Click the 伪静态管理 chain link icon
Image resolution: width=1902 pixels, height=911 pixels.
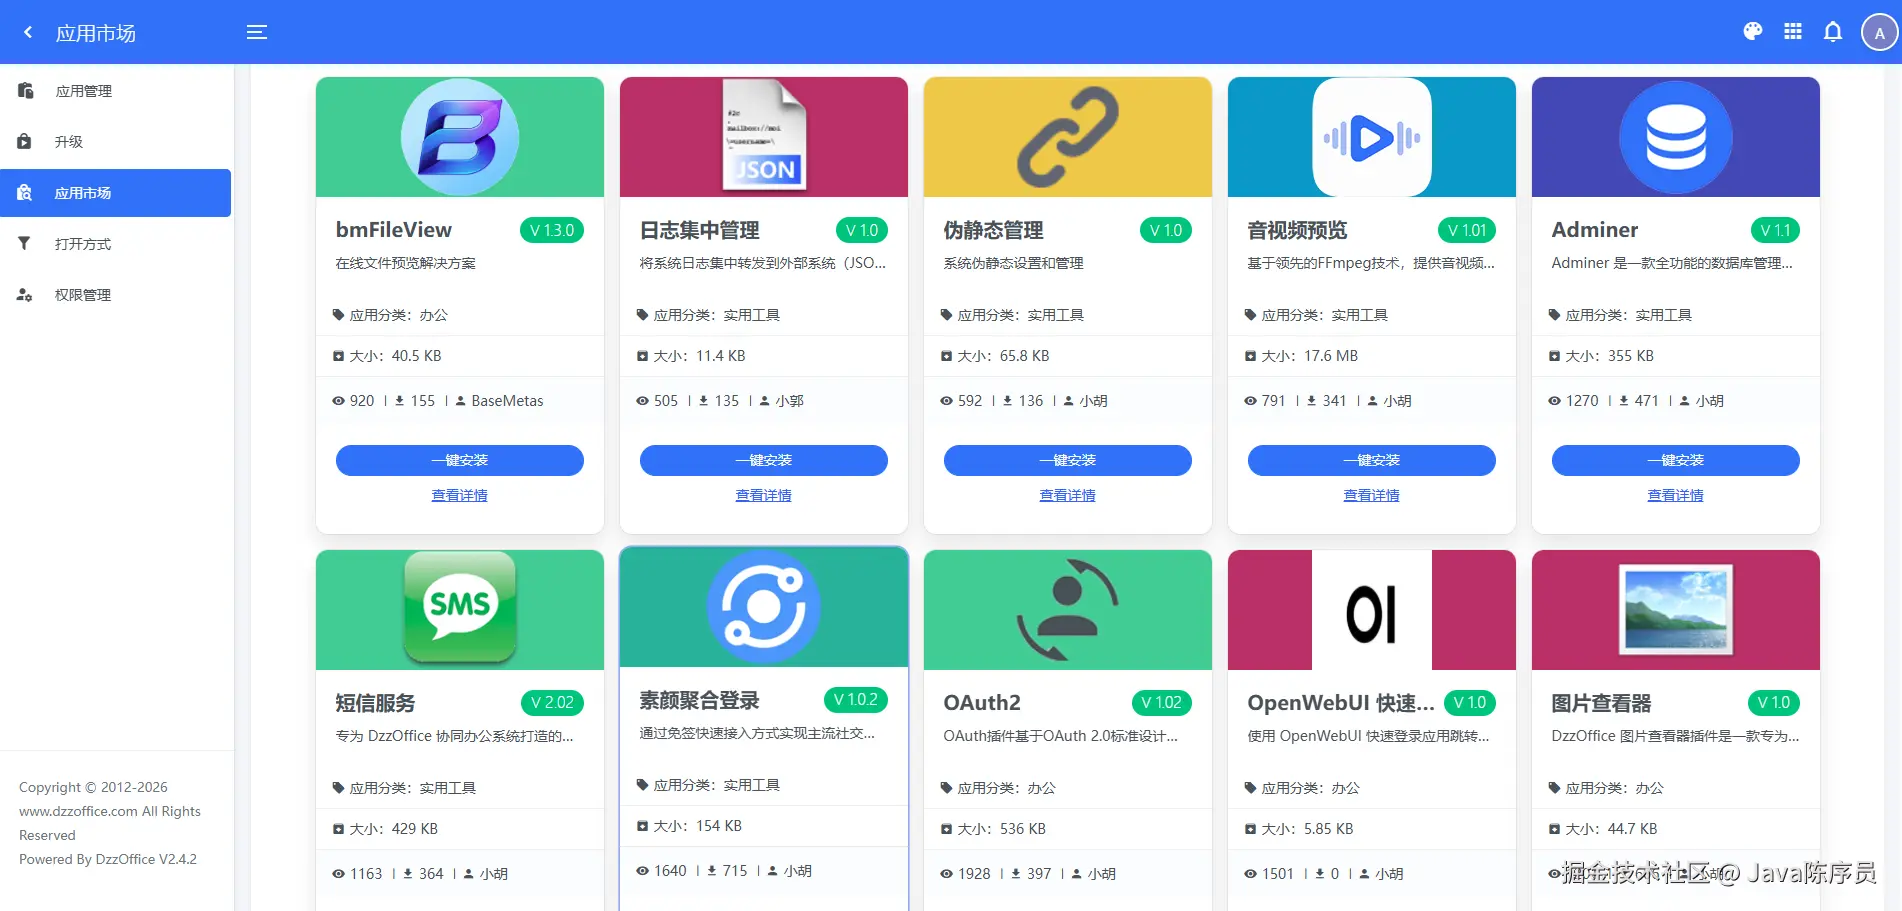1068,137
